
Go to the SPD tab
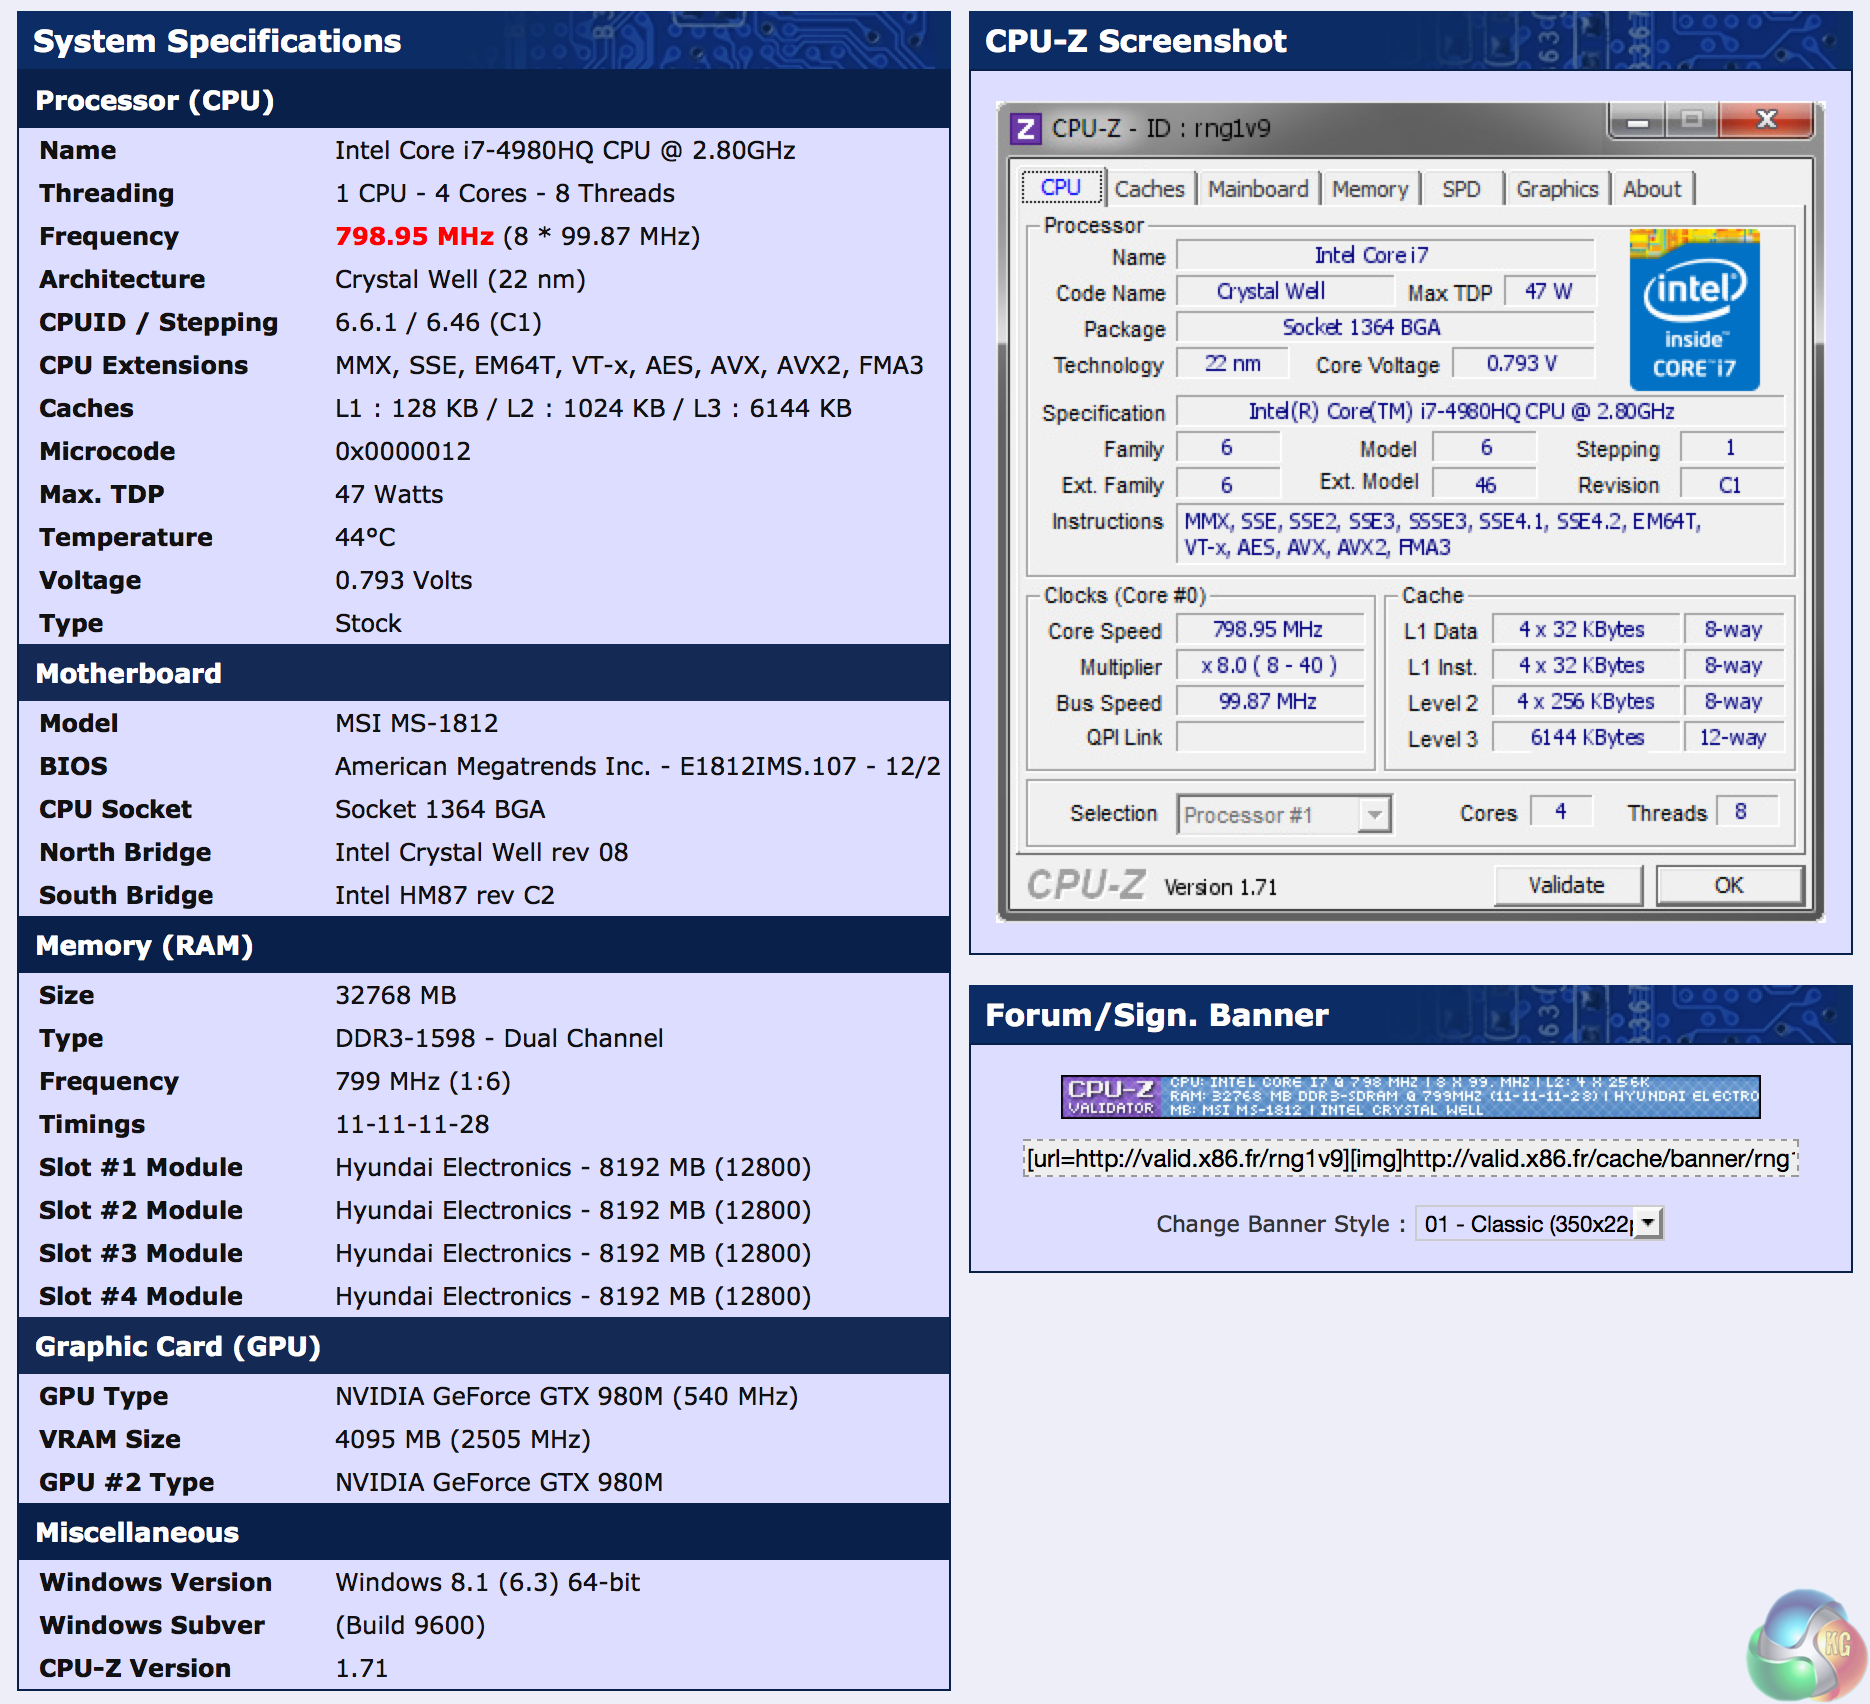point(1461,189)
